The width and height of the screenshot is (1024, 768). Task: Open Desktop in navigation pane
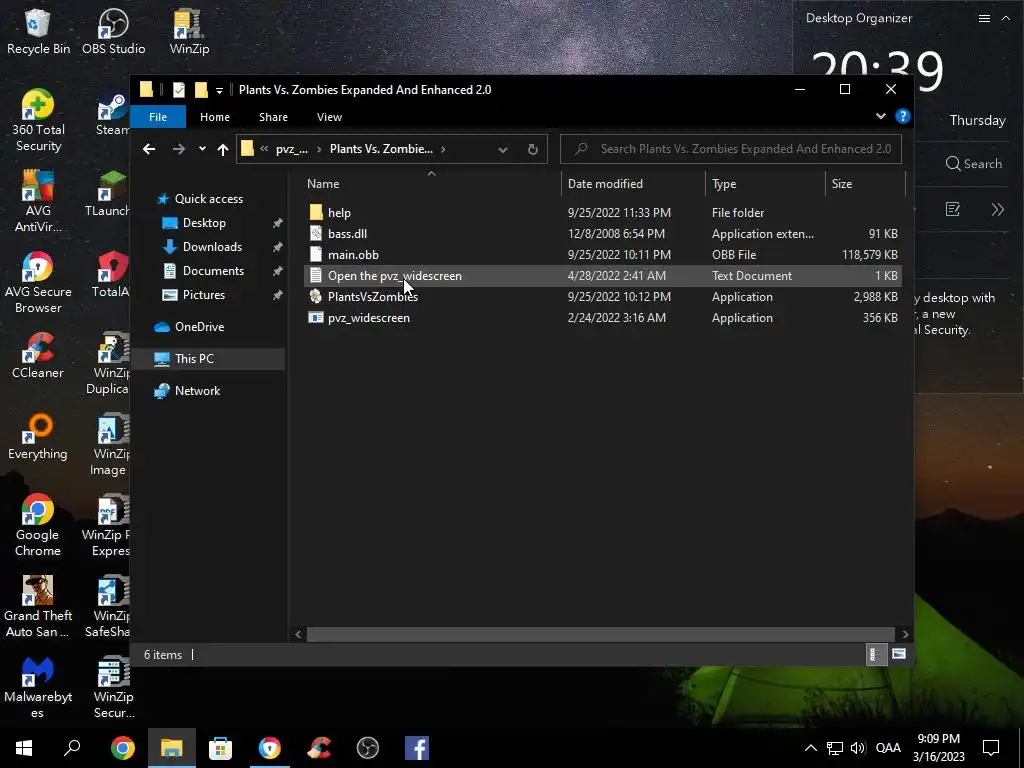click(204, 223)
